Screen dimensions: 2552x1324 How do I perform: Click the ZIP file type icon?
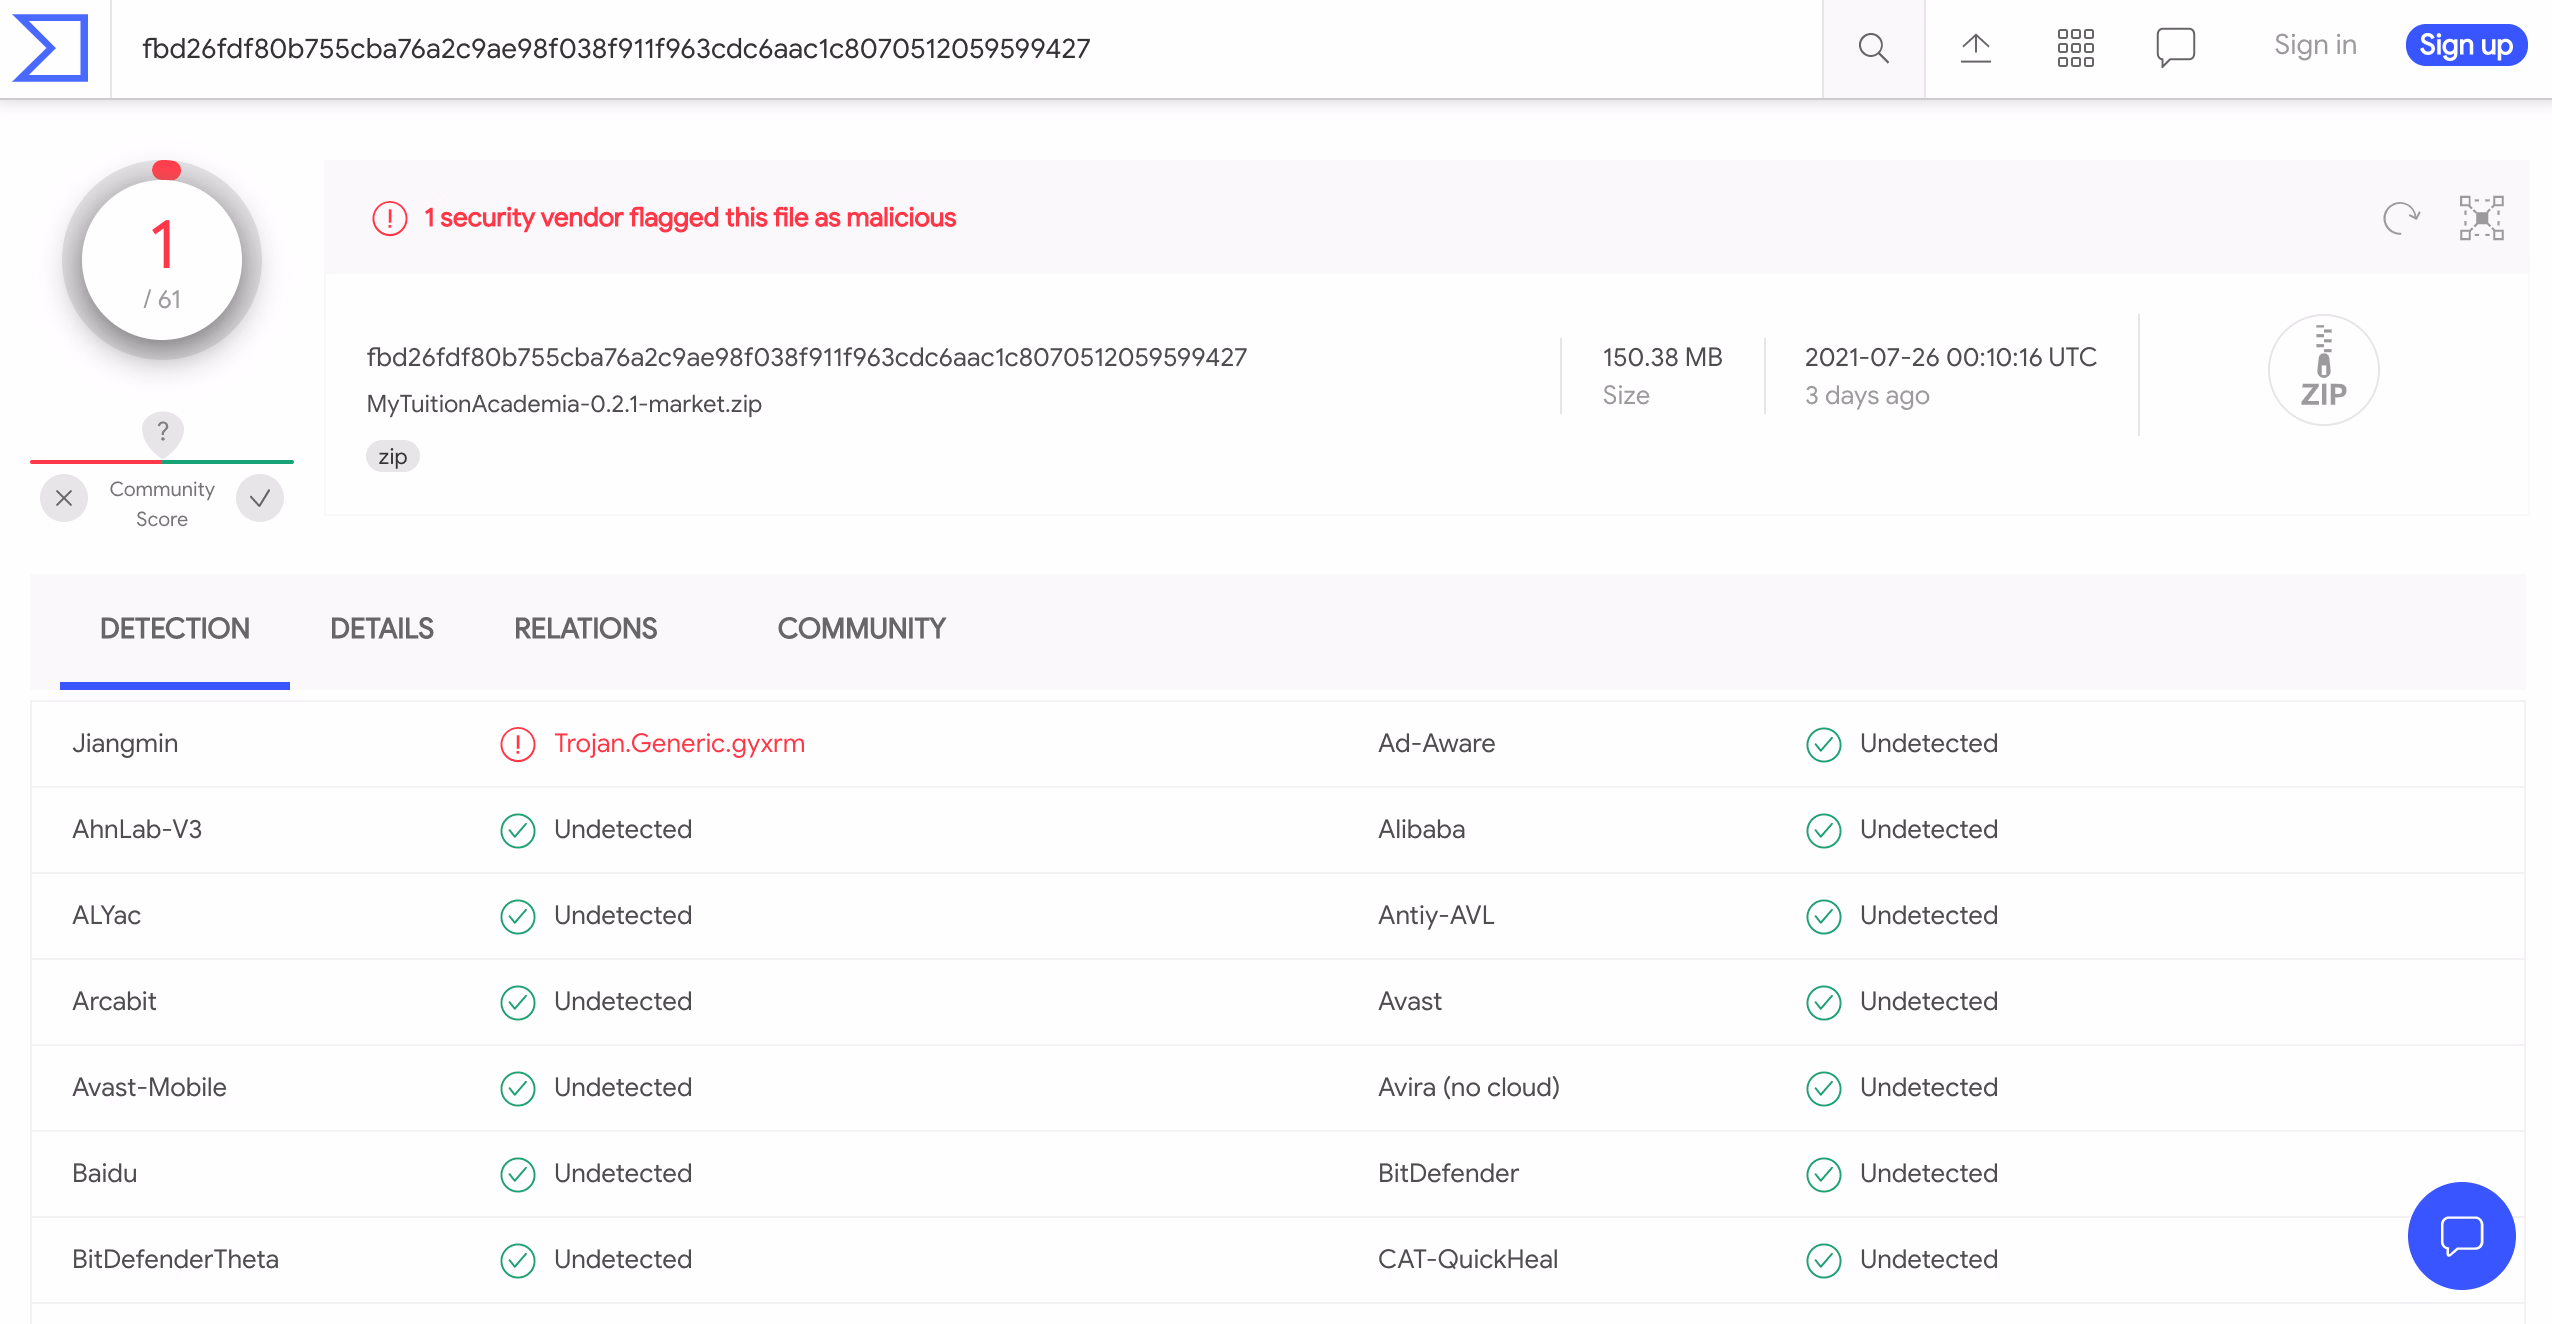click(2323, 370)
